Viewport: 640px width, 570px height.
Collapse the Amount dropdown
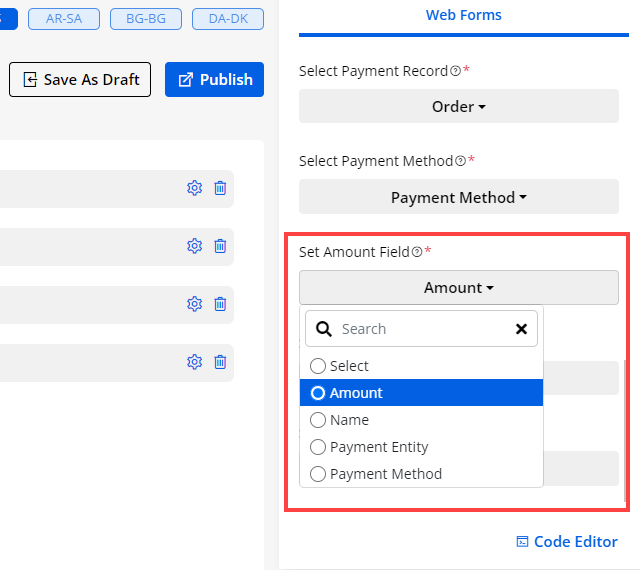458,288
